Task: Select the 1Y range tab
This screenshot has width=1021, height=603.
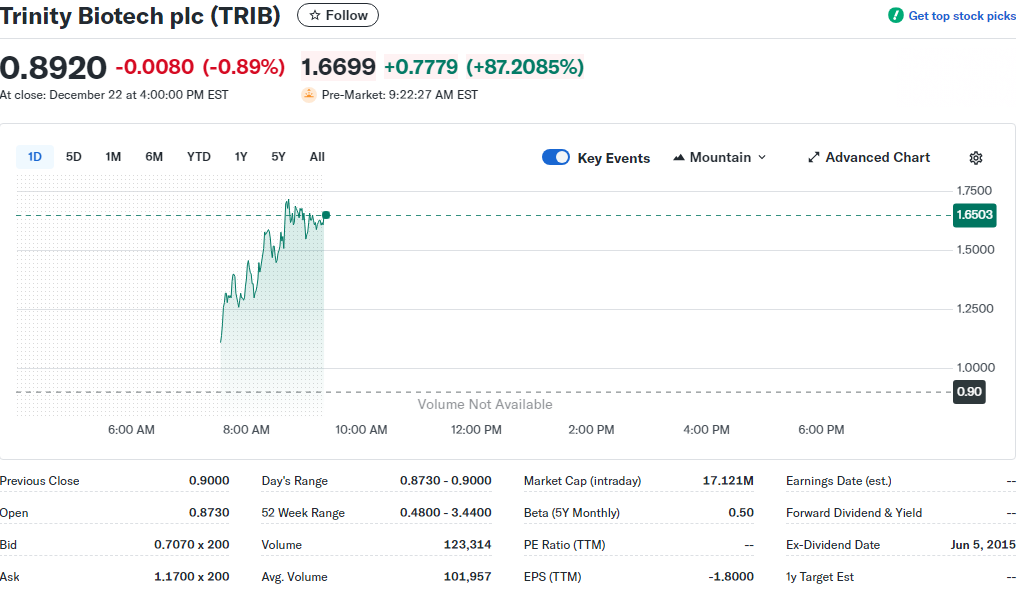Action: click(x=241, y=157)
